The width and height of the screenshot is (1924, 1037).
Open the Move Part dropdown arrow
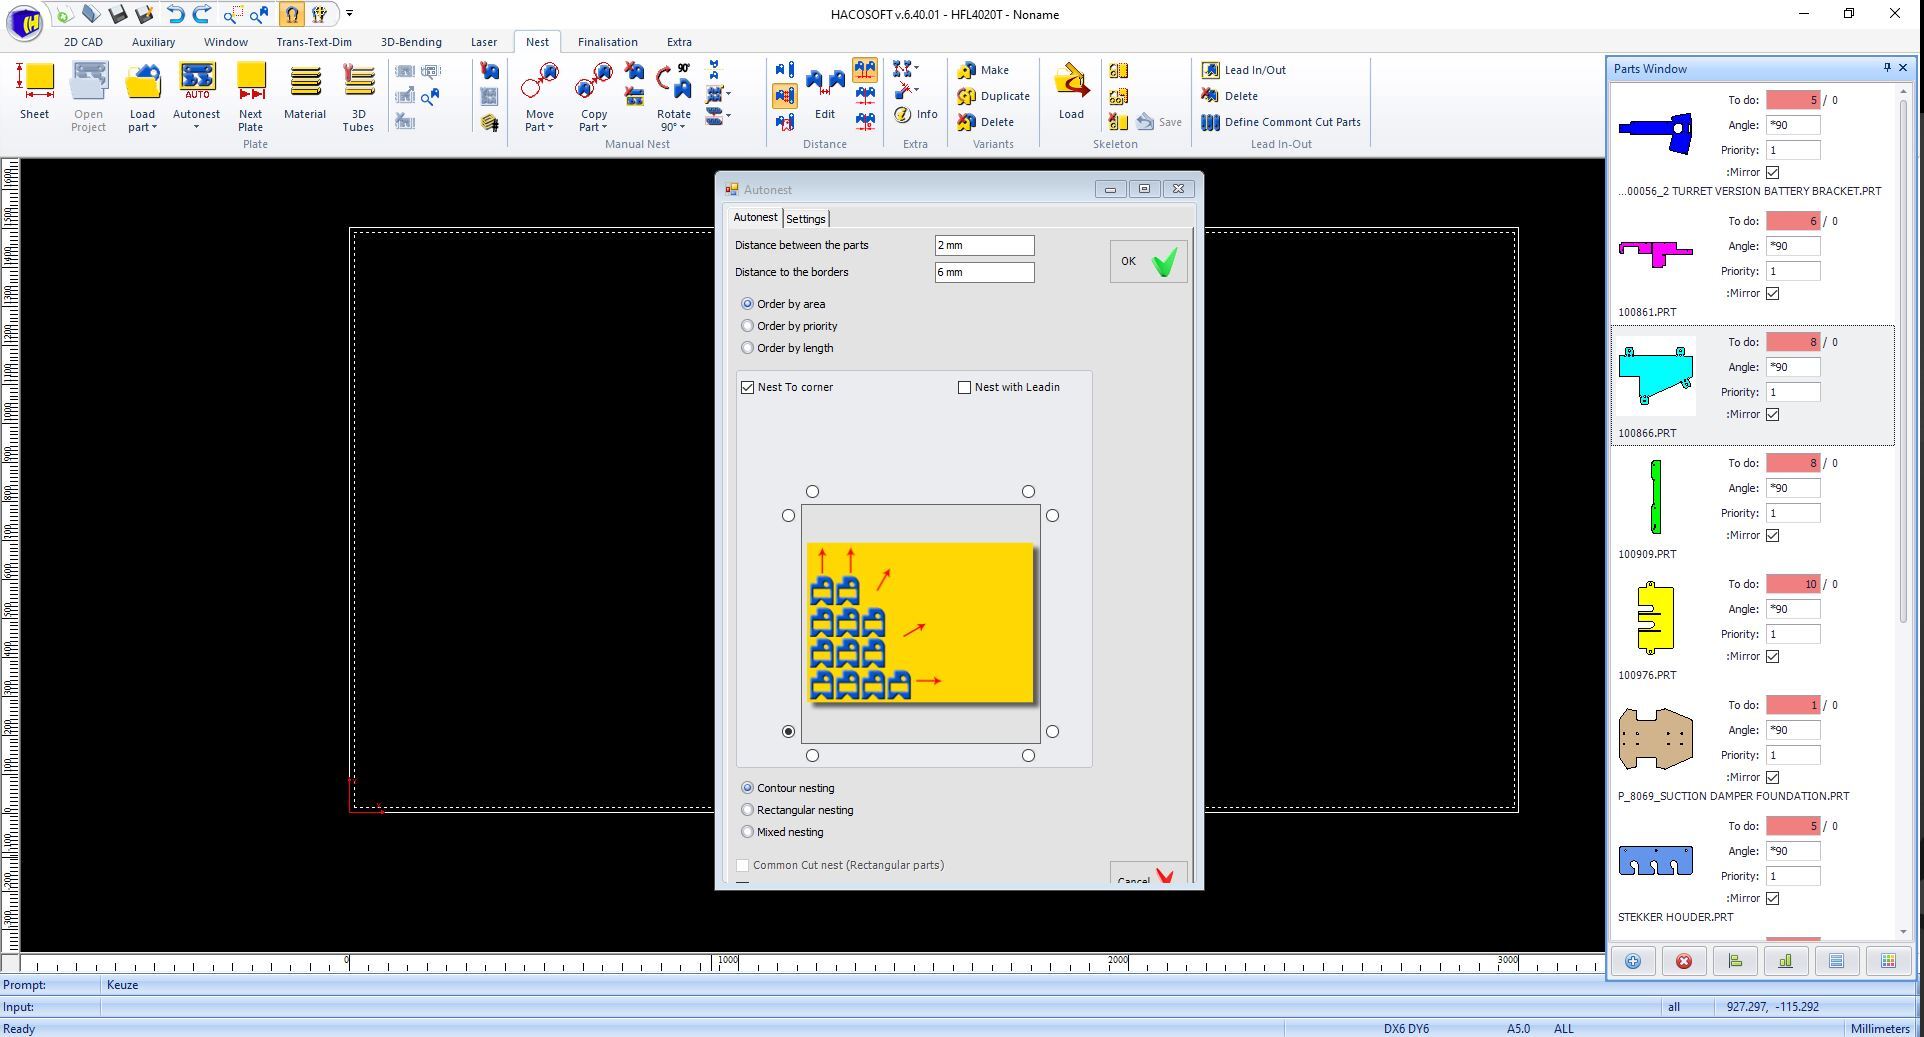550,128
